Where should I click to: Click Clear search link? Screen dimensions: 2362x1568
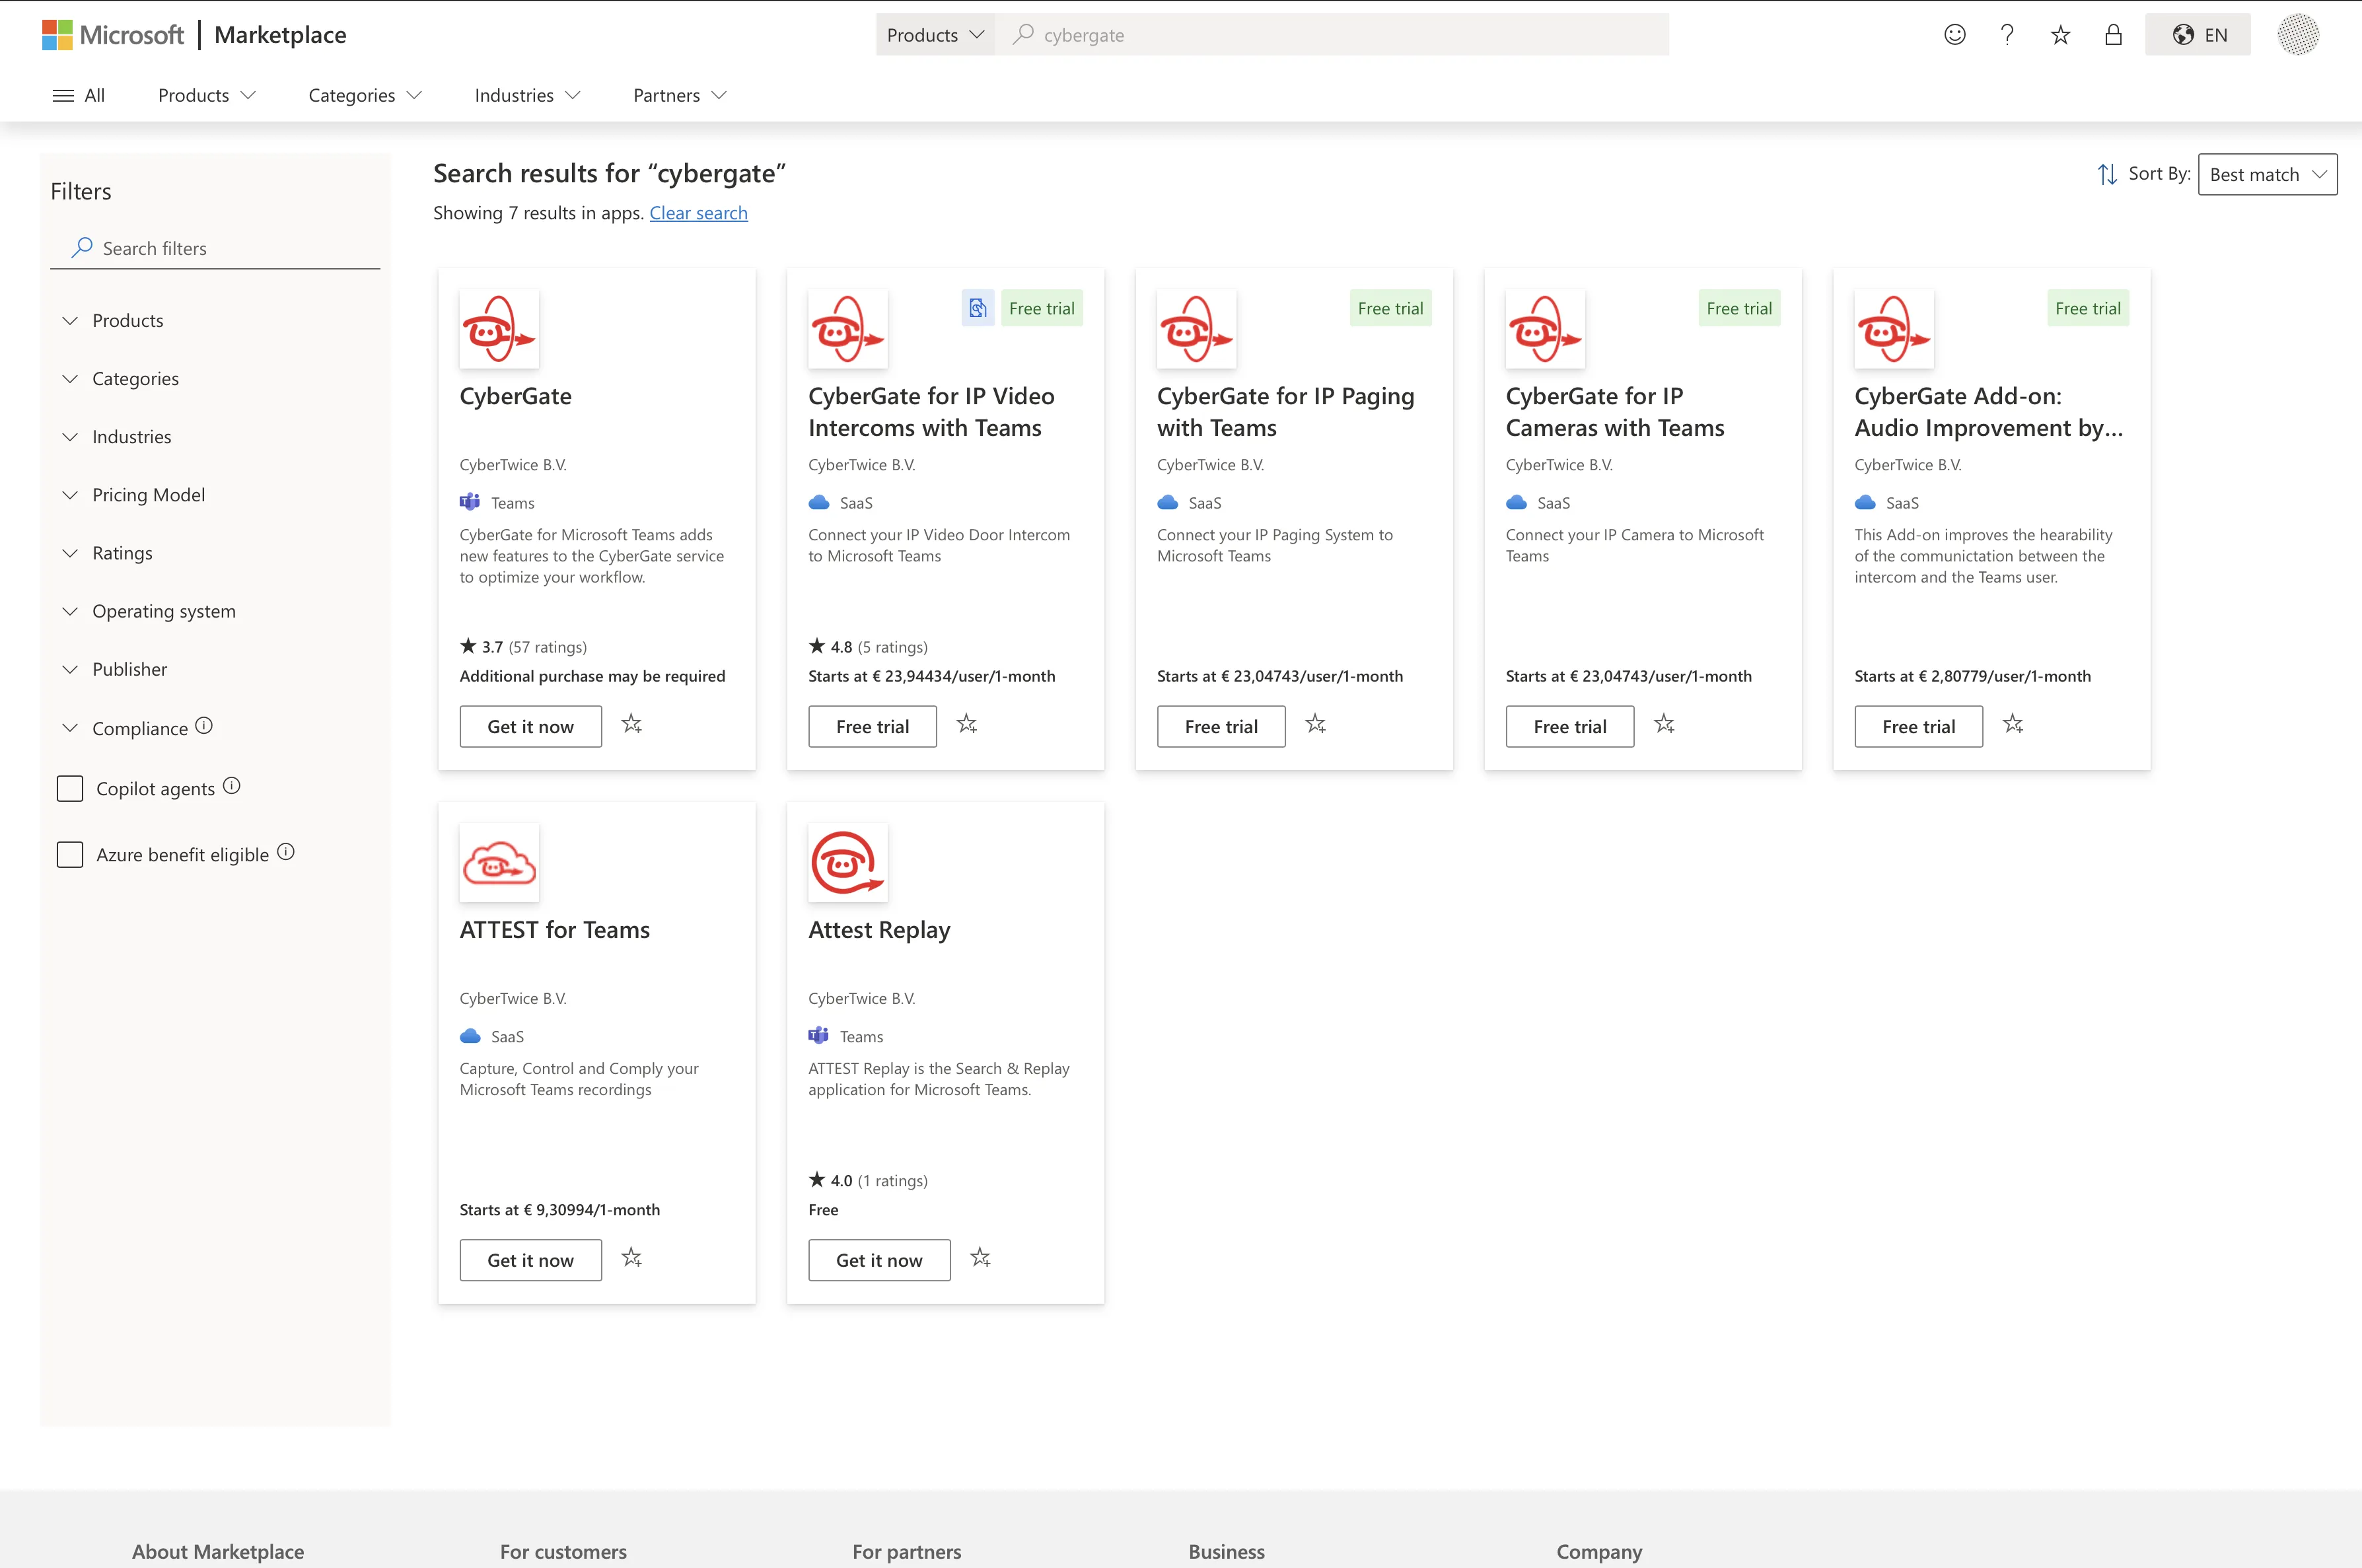(x=698, y=213)
